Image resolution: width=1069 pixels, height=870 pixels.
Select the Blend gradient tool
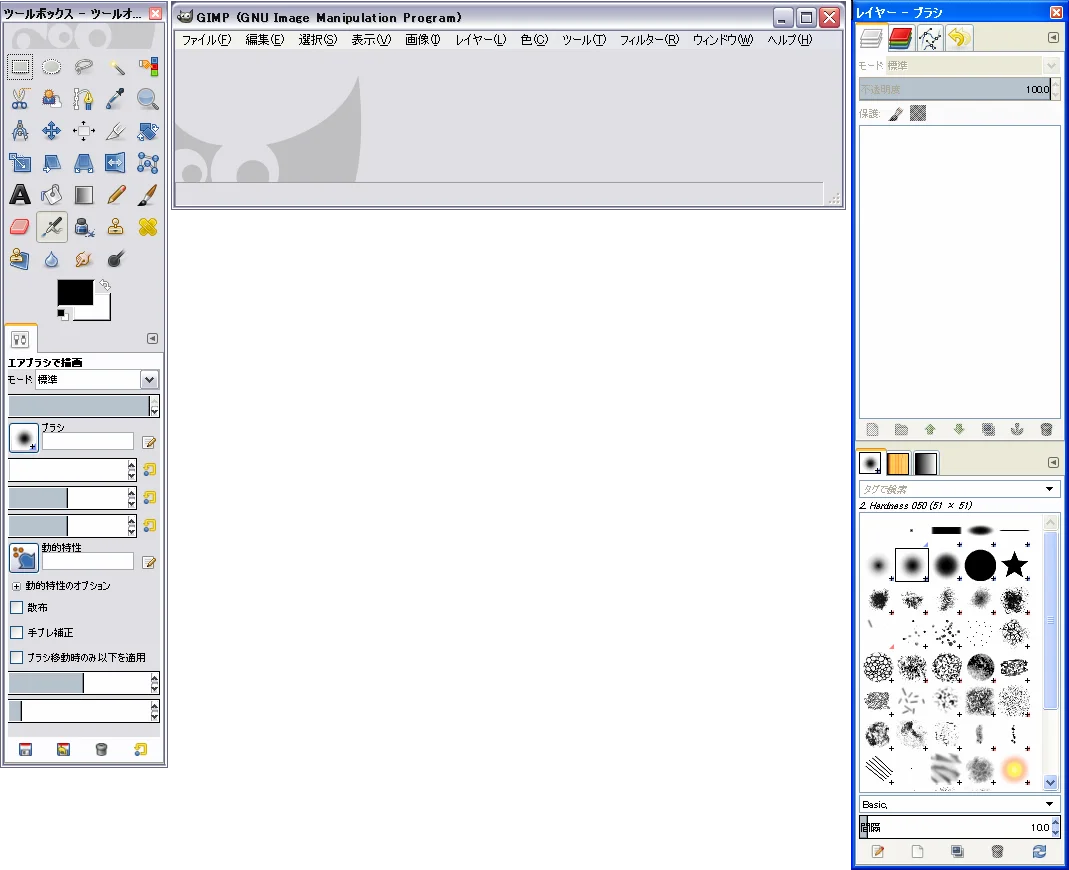coord(84,195)
